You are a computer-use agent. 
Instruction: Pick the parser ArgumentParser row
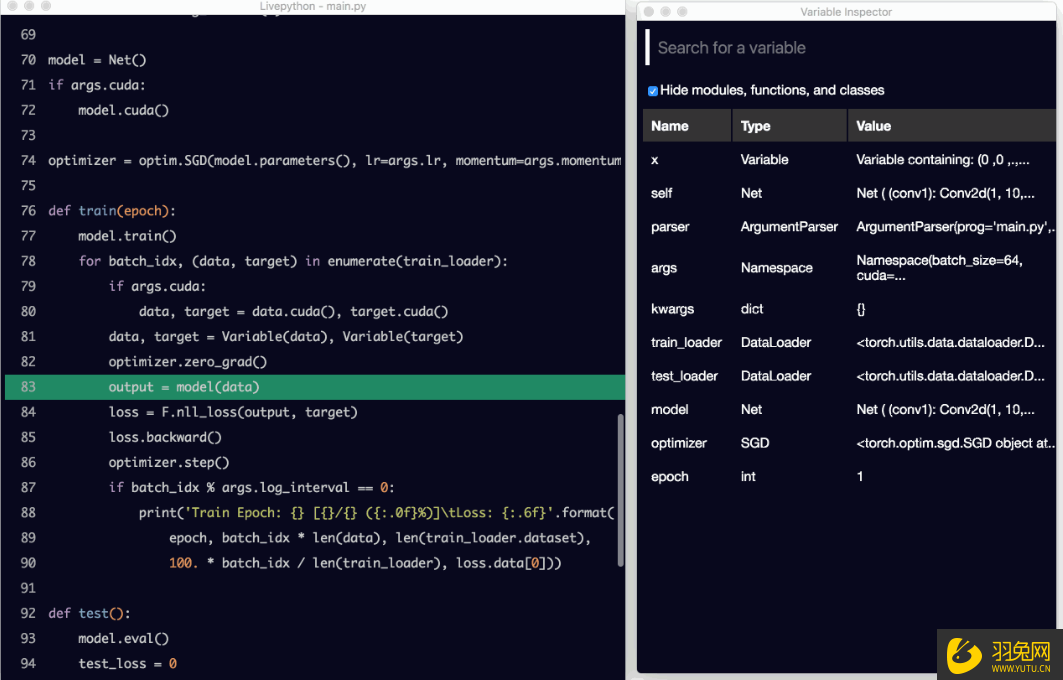(670, 227)
